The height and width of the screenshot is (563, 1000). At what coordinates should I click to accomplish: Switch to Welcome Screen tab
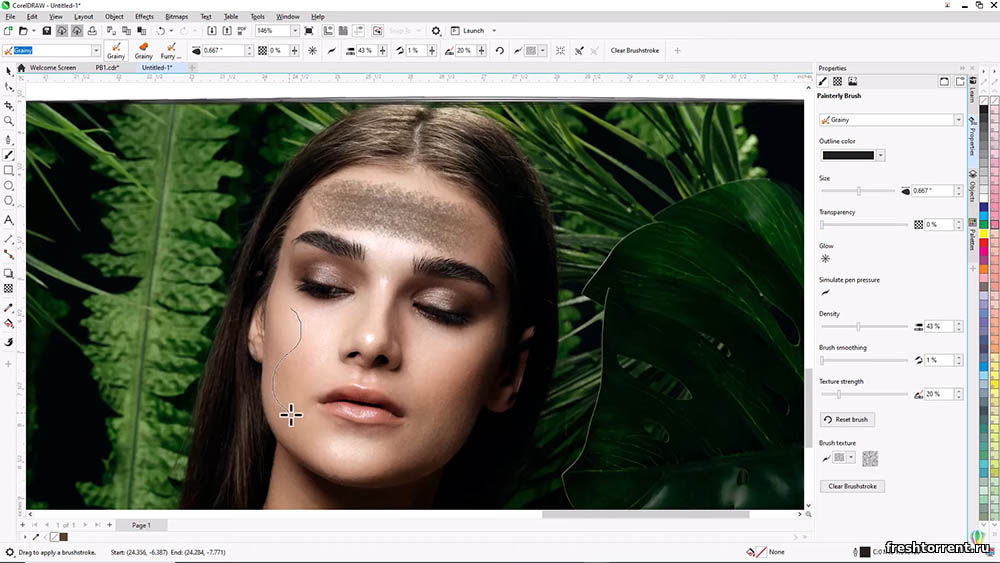53,68
